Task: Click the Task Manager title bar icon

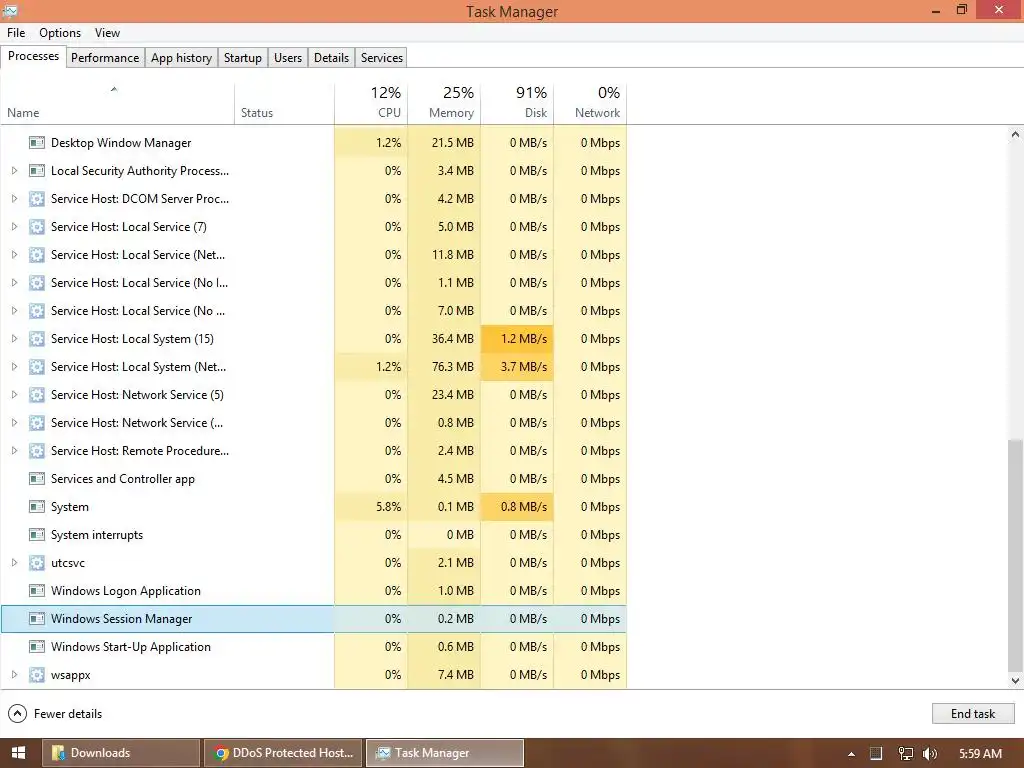Action: [x=10, y=10]
